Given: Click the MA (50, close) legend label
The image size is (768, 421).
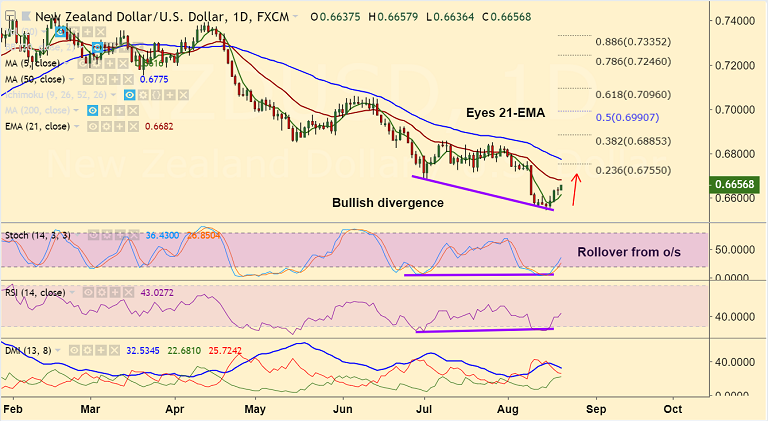Looking at the screenshot, I should 35,79.
